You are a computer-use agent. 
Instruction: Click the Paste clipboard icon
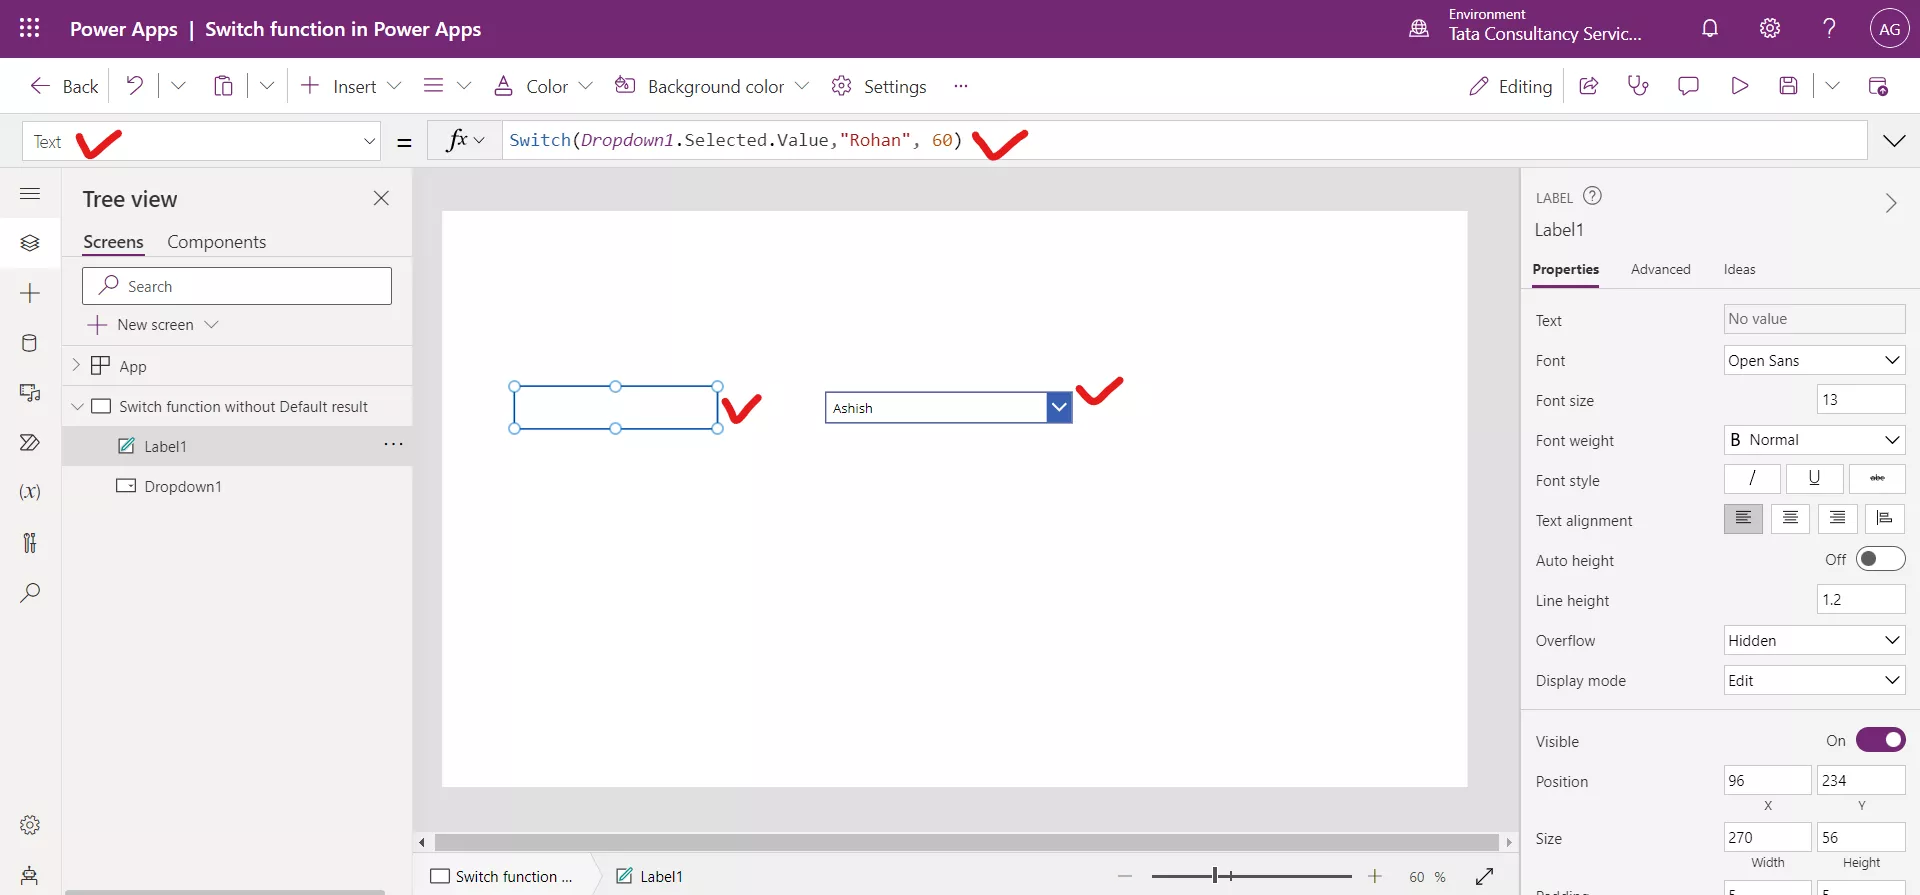click(x=223, y=86)
